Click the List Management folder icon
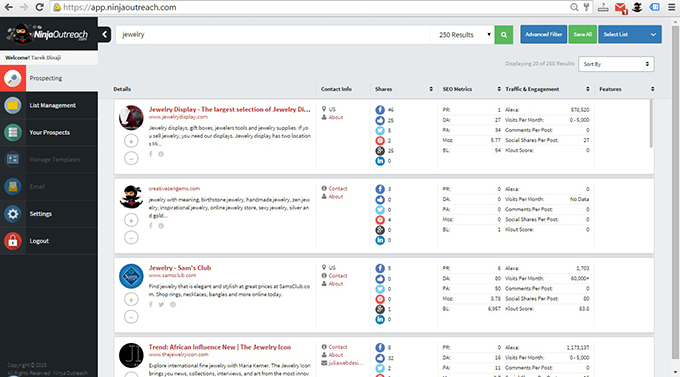This screenshot has width=680, height=377. 13,105
